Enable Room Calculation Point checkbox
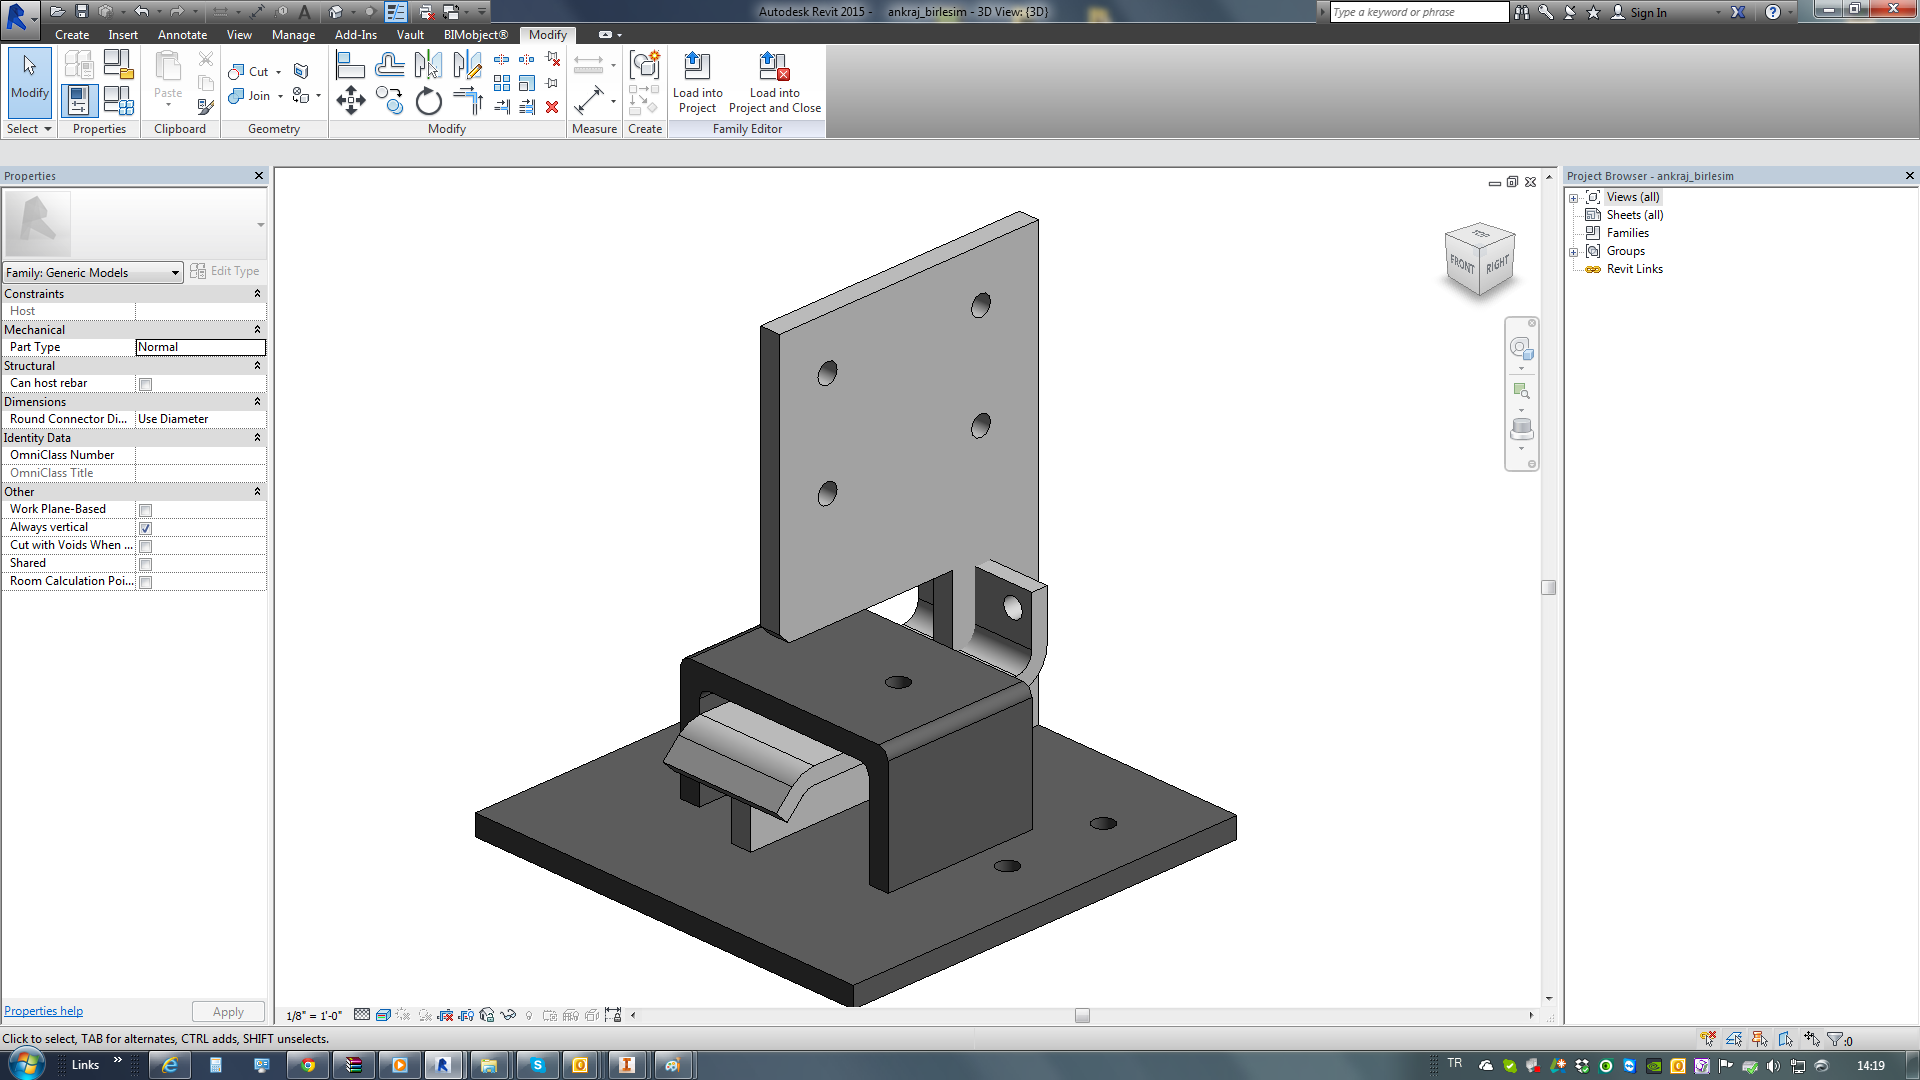 [145, 582]
